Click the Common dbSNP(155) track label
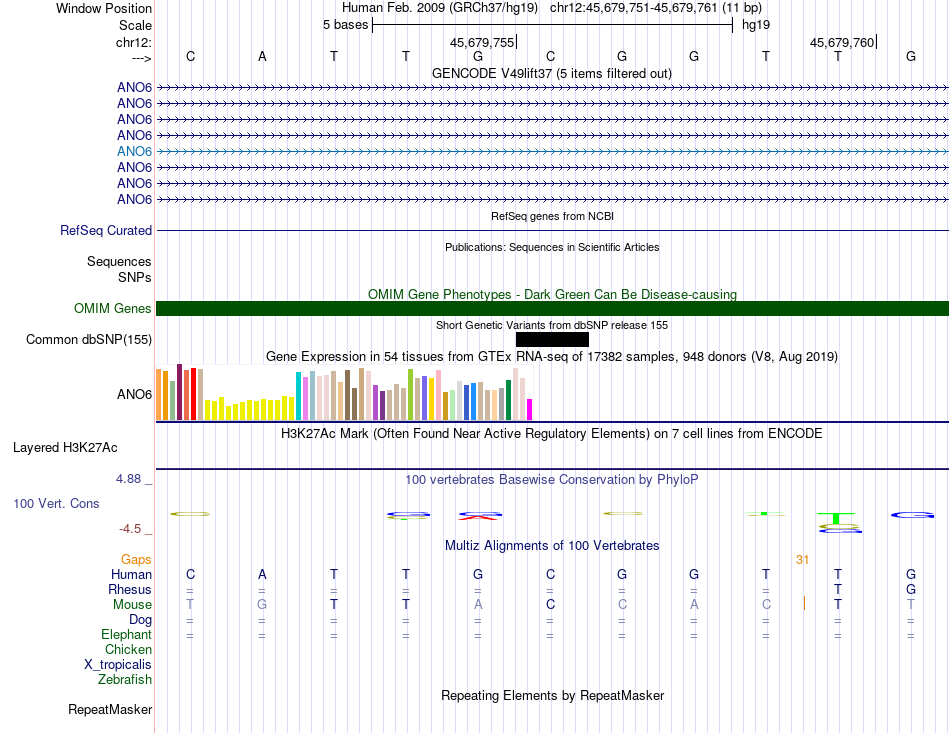The image size is (950, 733). [x=88, y=339]
